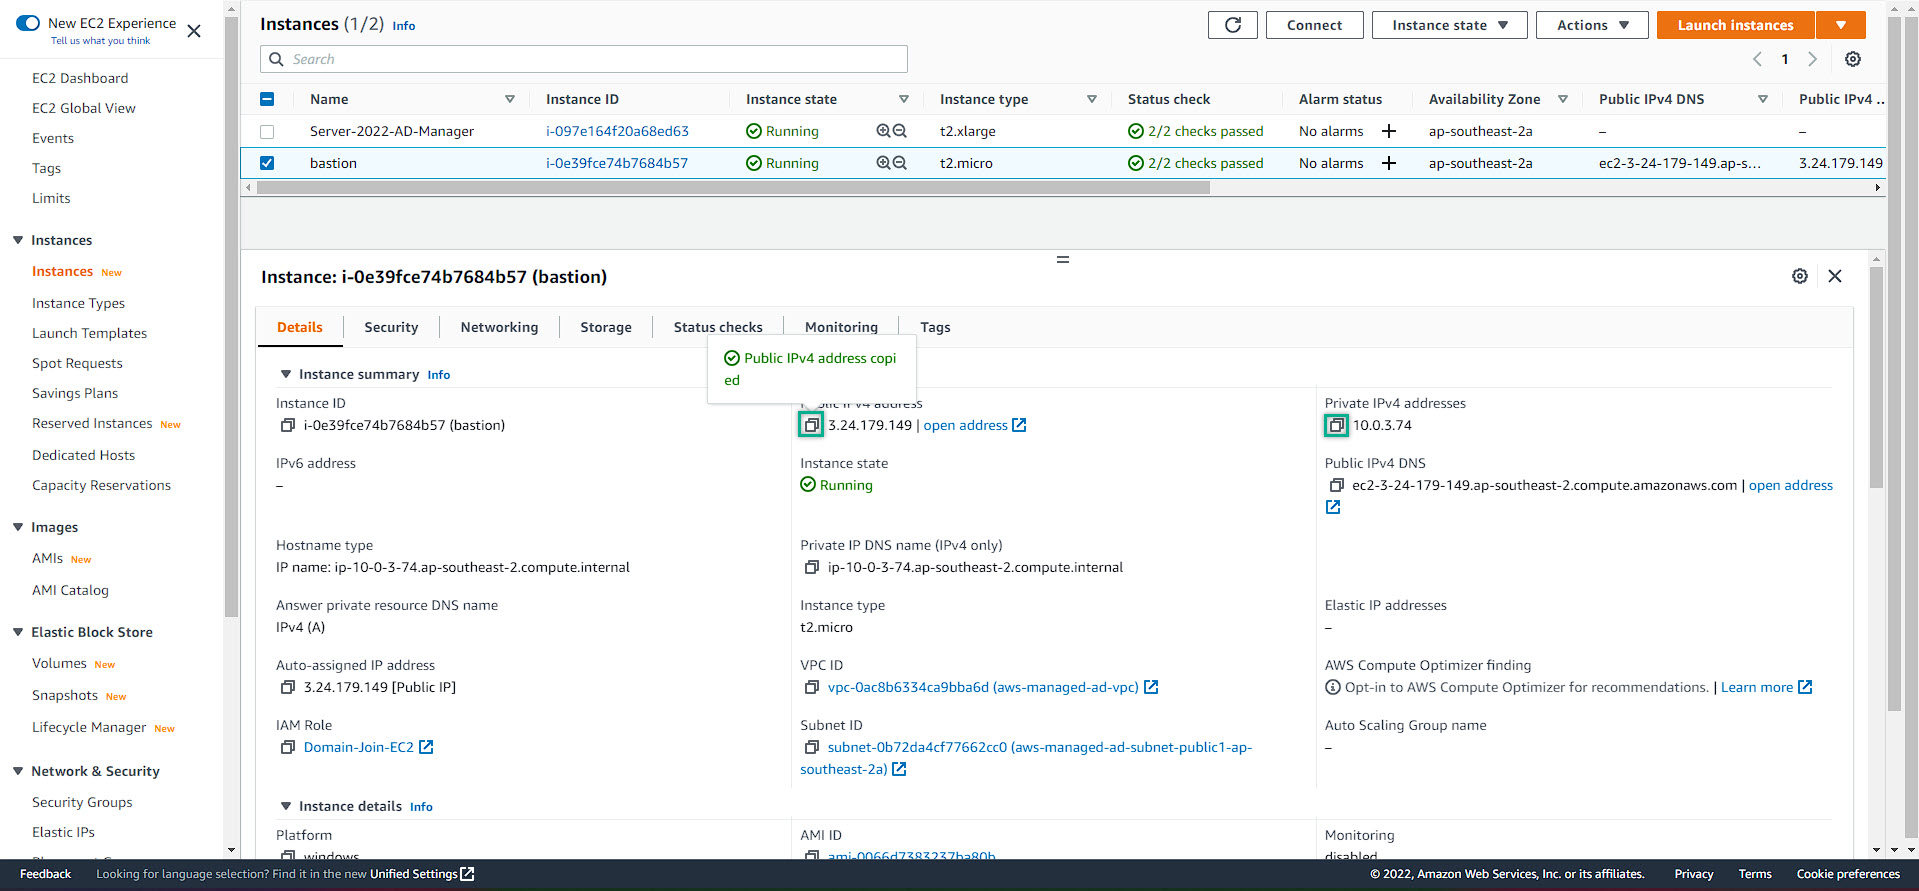This screenshot has width=1919, height=891.
Task: Close the New EC2 Experience banner
Action: point(194,31)
